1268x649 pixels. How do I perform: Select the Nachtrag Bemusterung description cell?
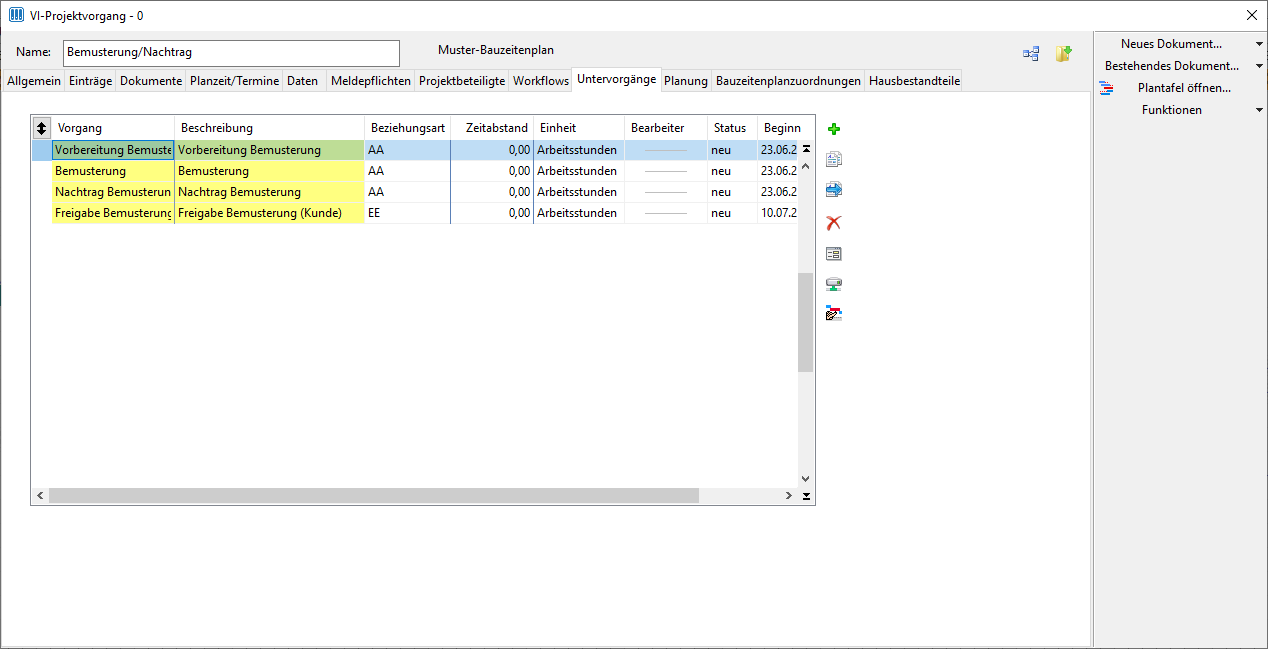point(269,192)
